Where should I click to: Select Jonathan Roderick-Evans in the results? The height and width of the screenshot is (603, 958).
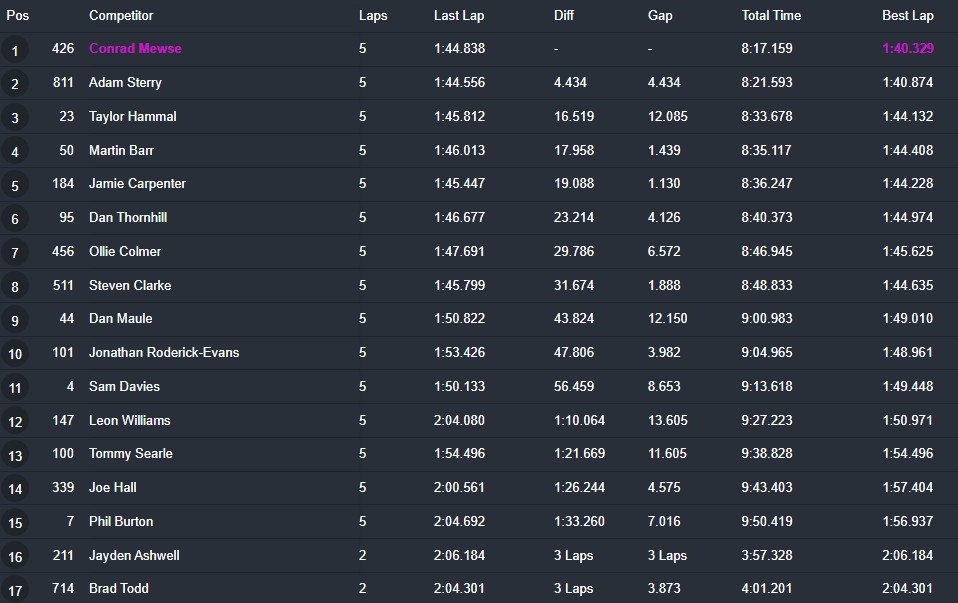[x=164, y=353]
